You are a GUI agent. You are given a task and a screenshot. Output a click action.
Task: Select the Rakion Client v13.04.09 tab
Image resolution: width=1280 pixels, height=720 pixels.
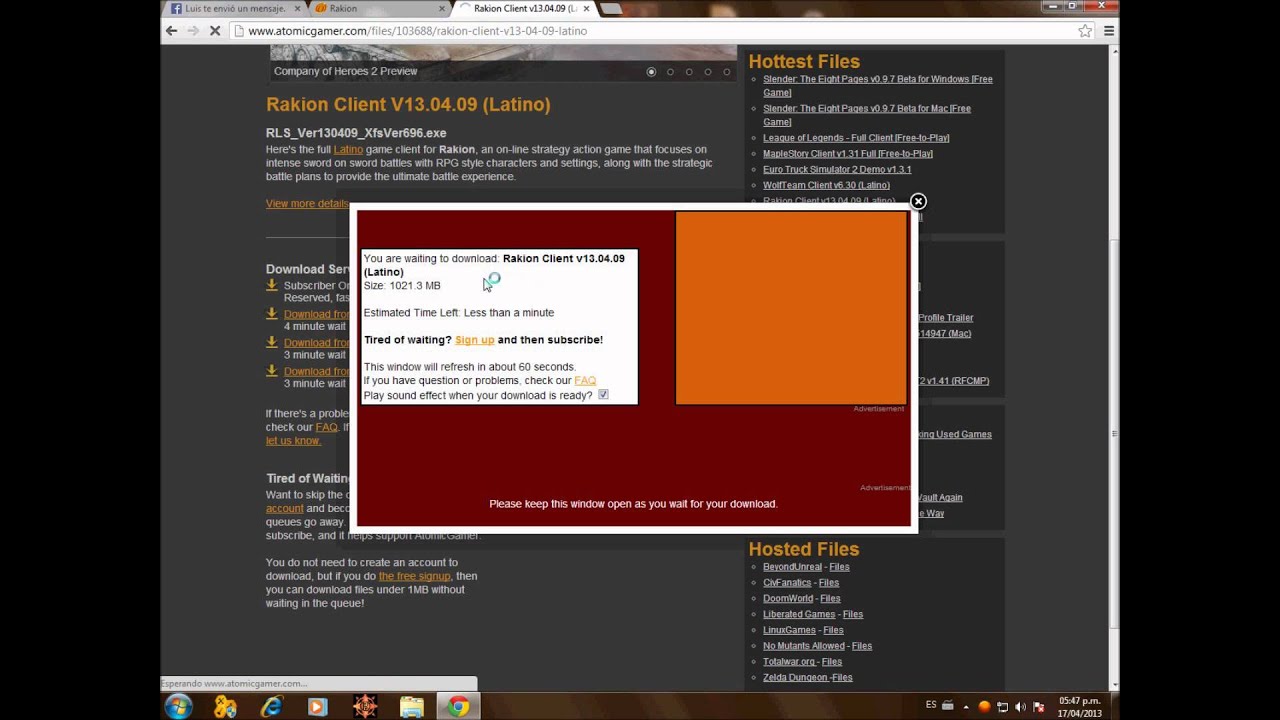click(524, 8)
